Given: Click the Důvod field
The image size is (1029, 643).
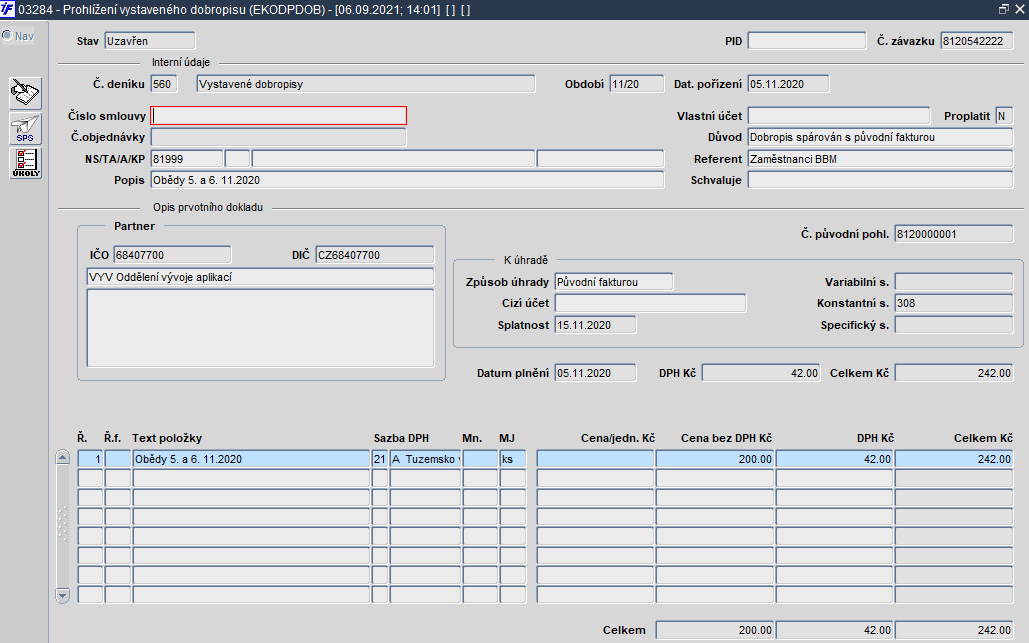Looking at the screenshot, I should coord(880,137).
